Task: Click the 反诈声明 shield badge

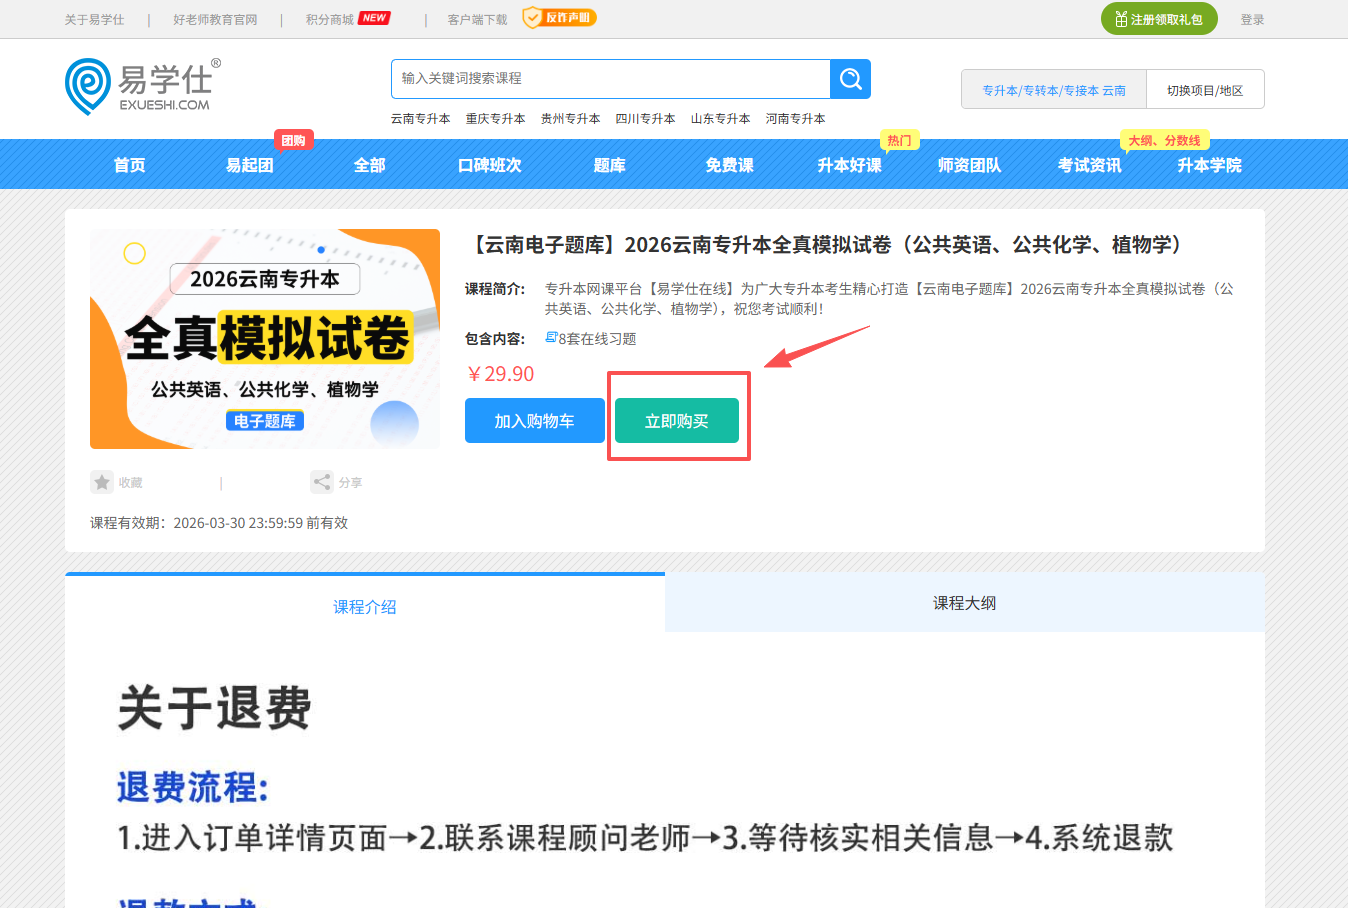Action: (x=559, y=18)
